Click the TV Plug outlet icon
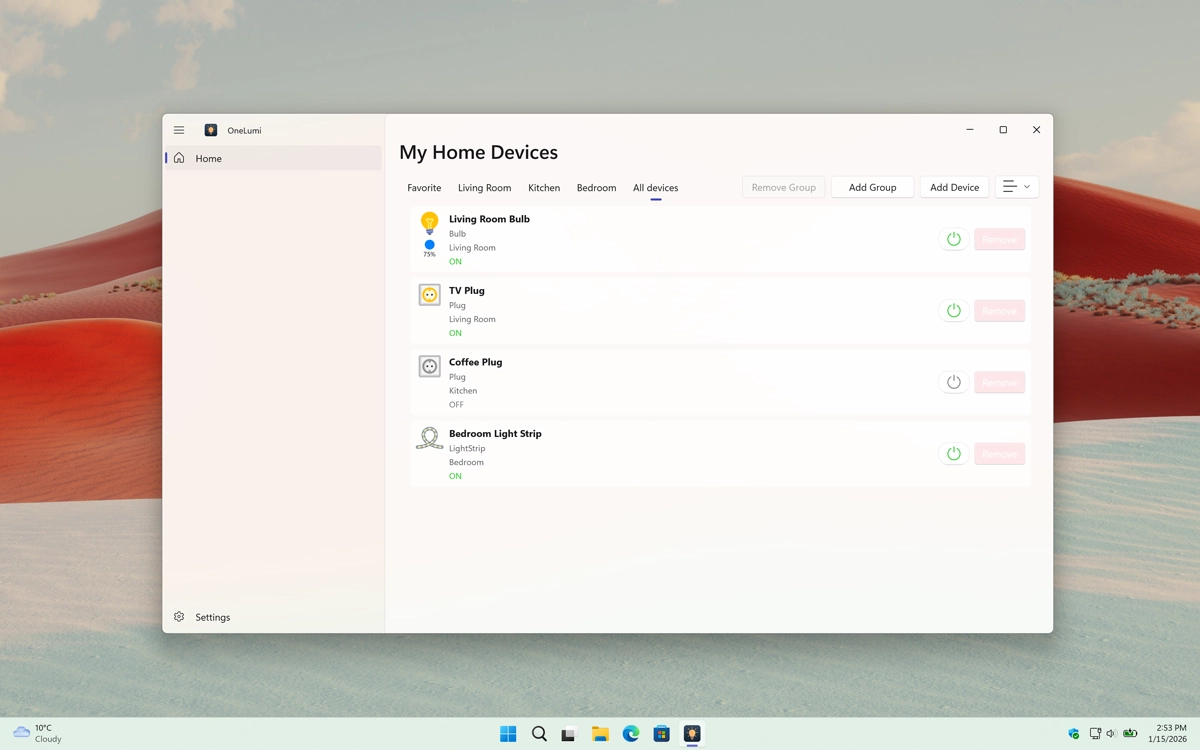1200x750 pixels. point(429,294)
